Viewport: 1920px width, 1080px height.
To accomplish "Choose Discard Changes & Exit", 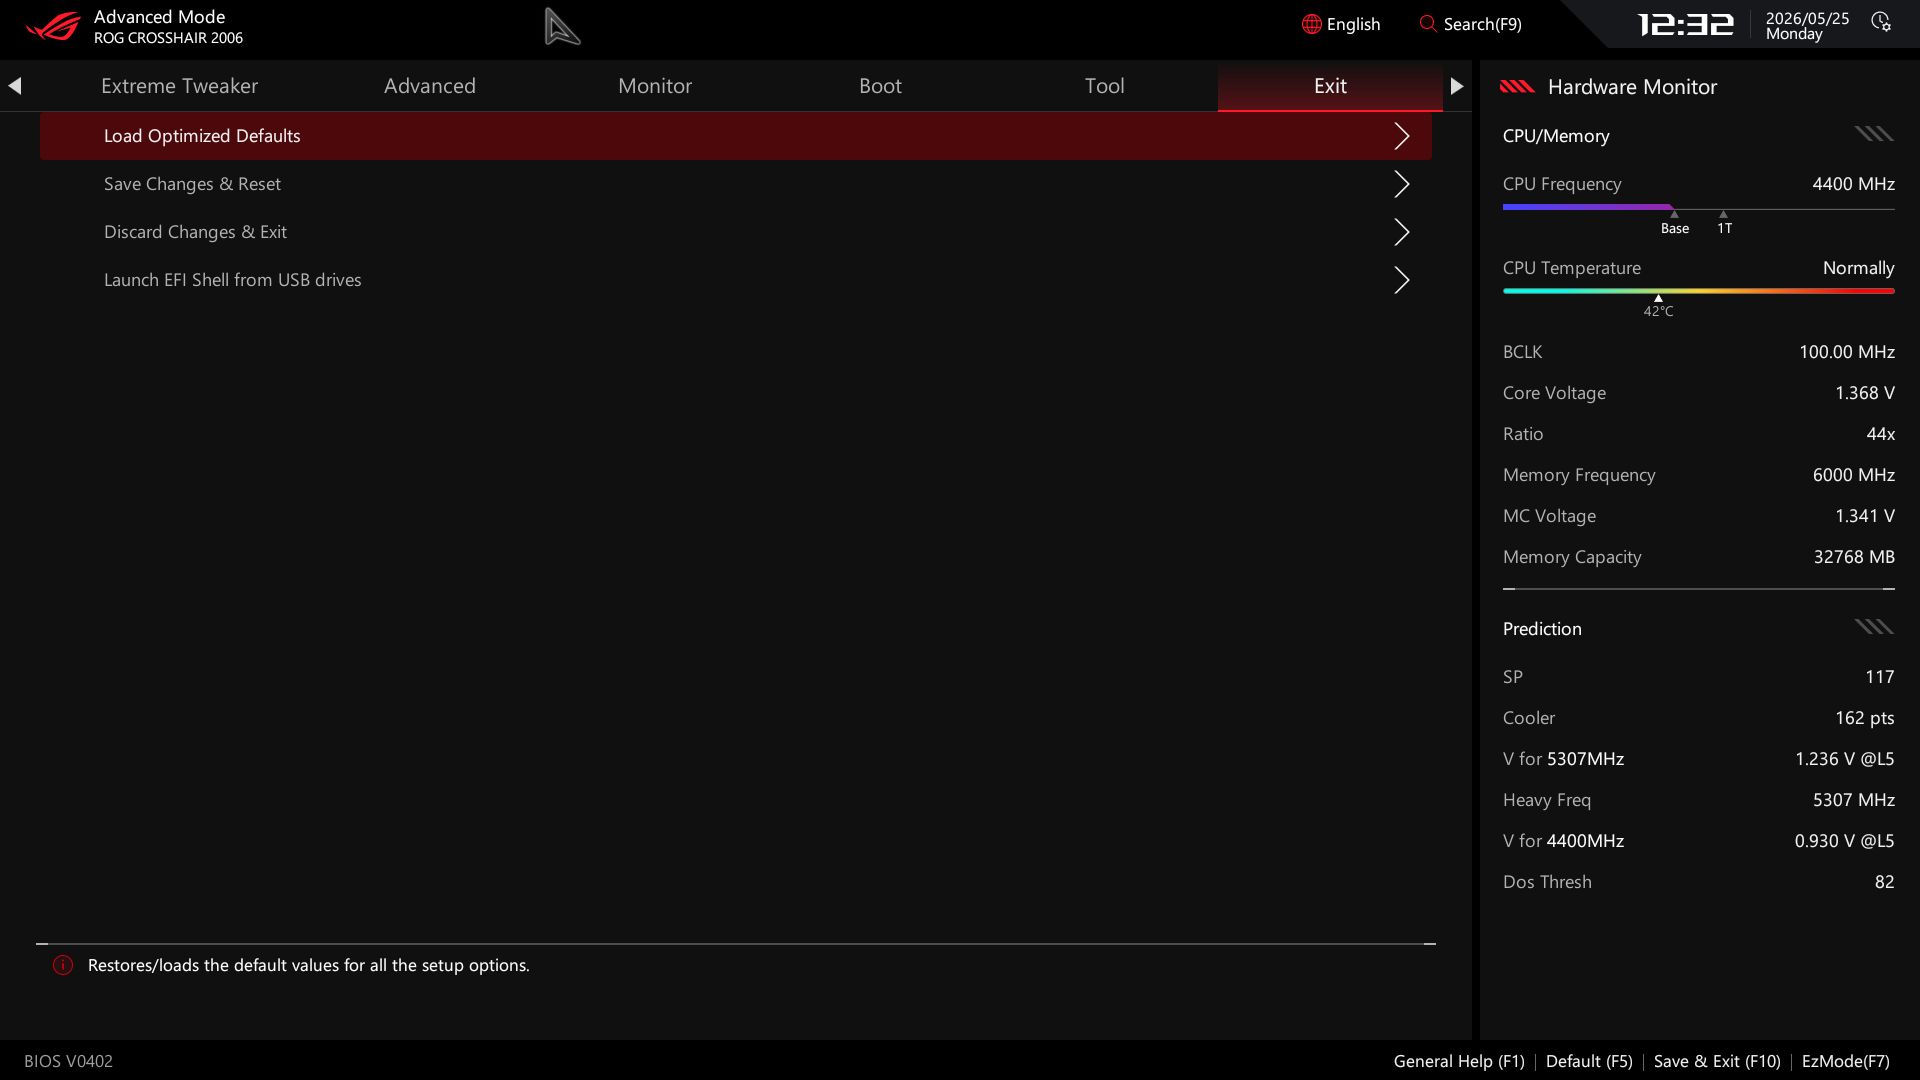I will pos(736,232).
